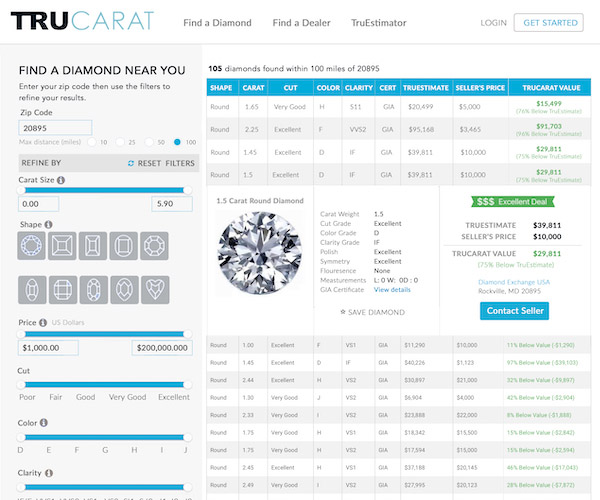Viewport: 600px width, 500px height.
Task: Sort by CUT column header
Action: tap(290, 88)
